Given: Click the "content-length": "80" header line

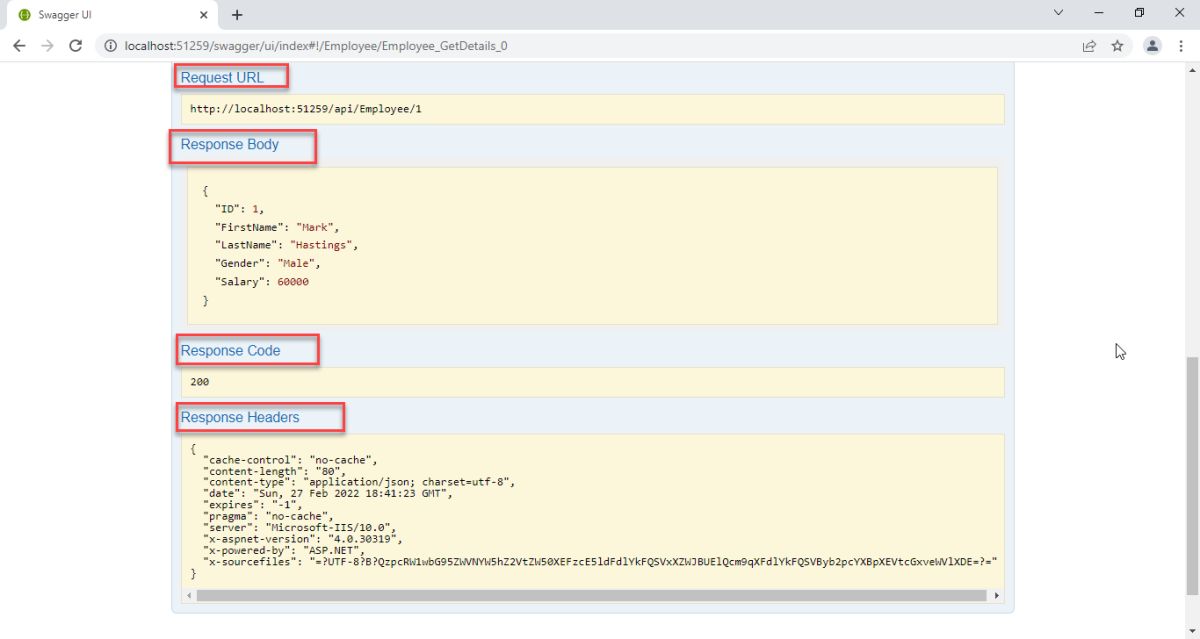Looking at the screenshot, I should coord(273,471).
